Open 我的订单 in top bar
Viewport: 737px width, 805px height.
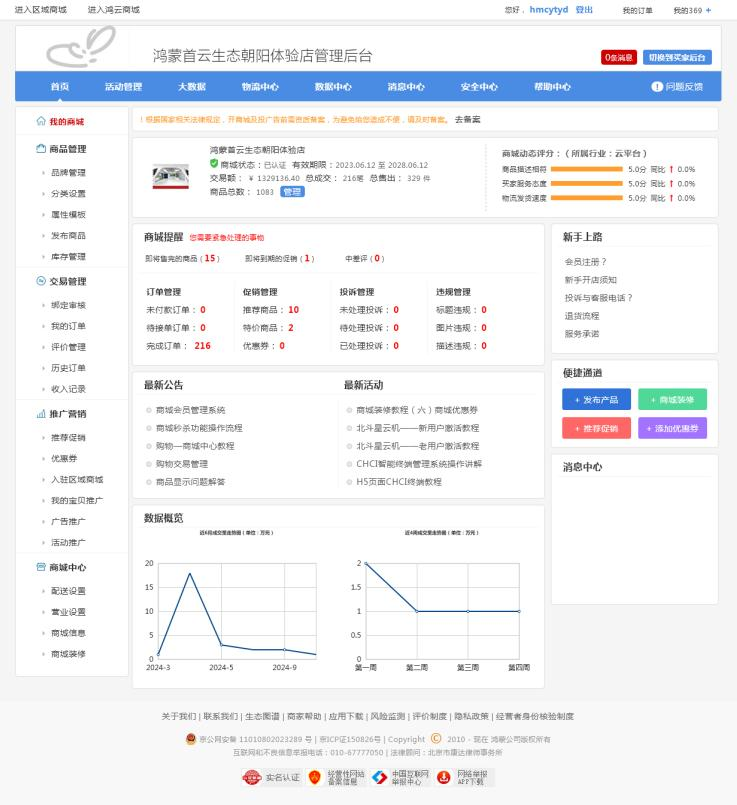coord(637,10)
